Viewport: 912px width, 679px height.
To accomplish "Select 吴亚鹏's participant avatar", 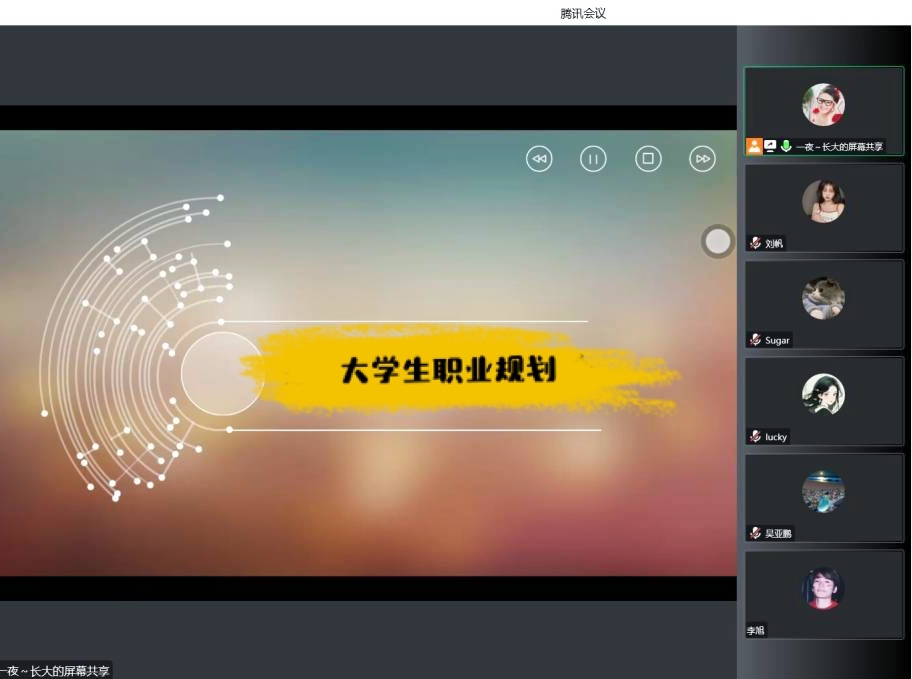I will click(823, 492).
